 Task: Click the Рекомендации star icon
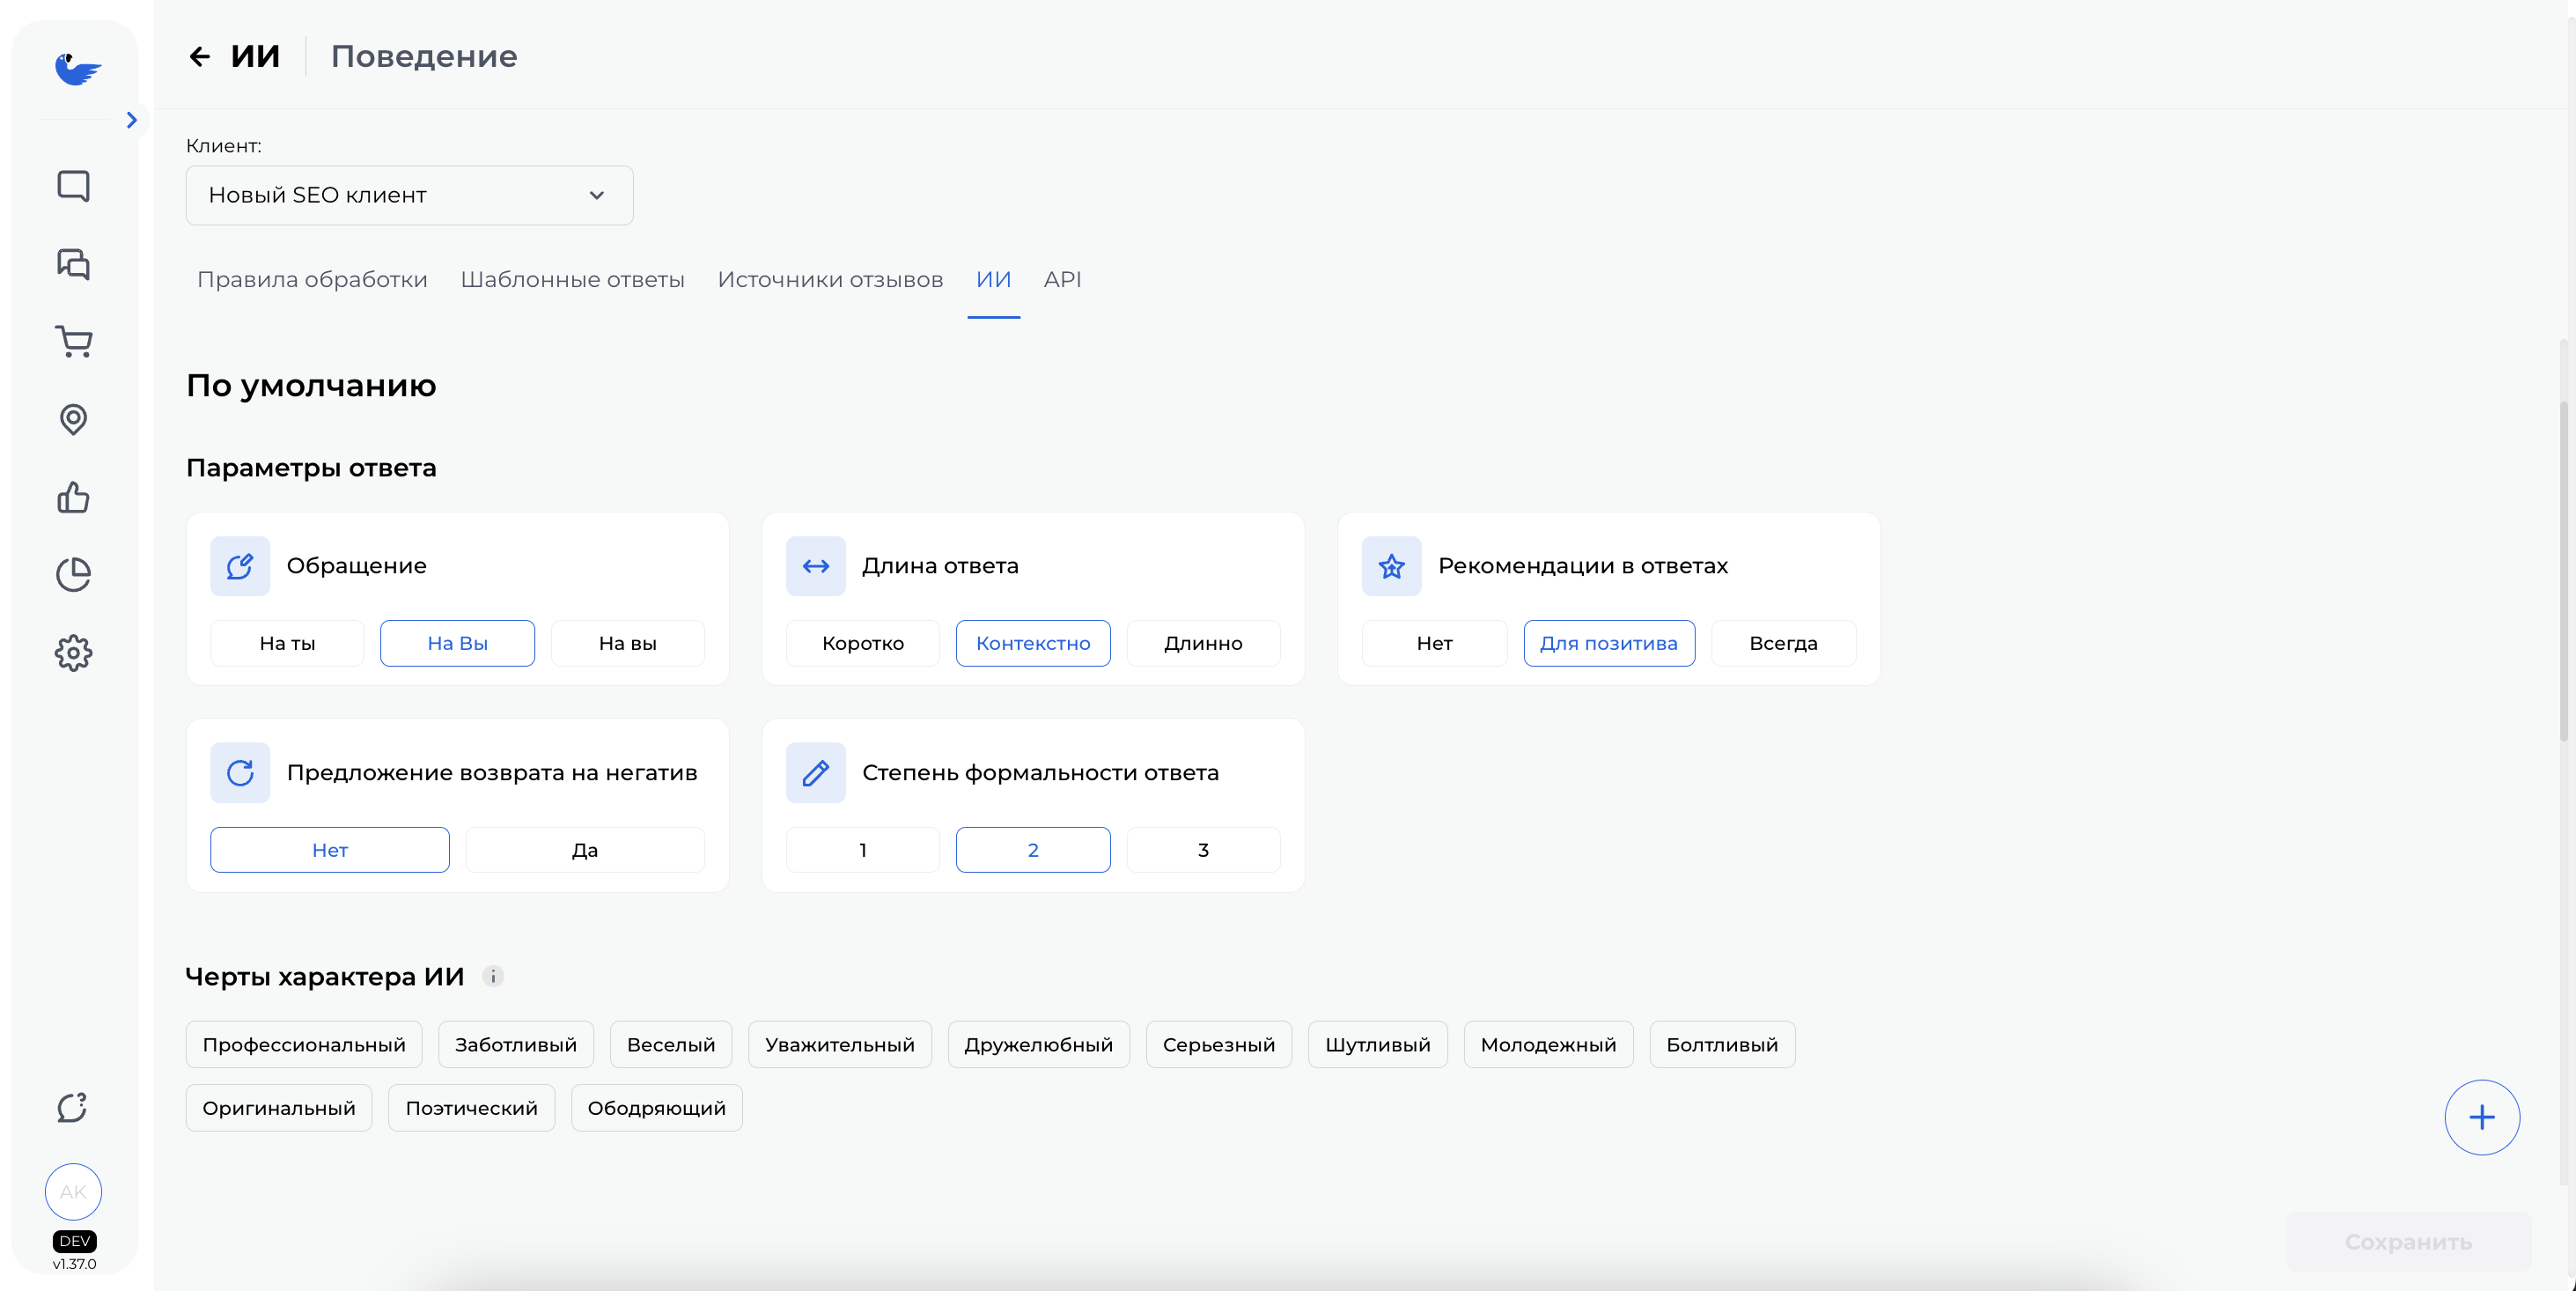(1391, 566)
